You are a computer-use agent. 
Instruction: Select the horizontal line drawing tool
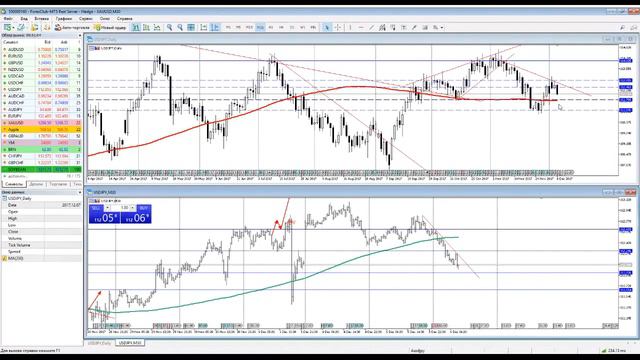tap(361, 27)
